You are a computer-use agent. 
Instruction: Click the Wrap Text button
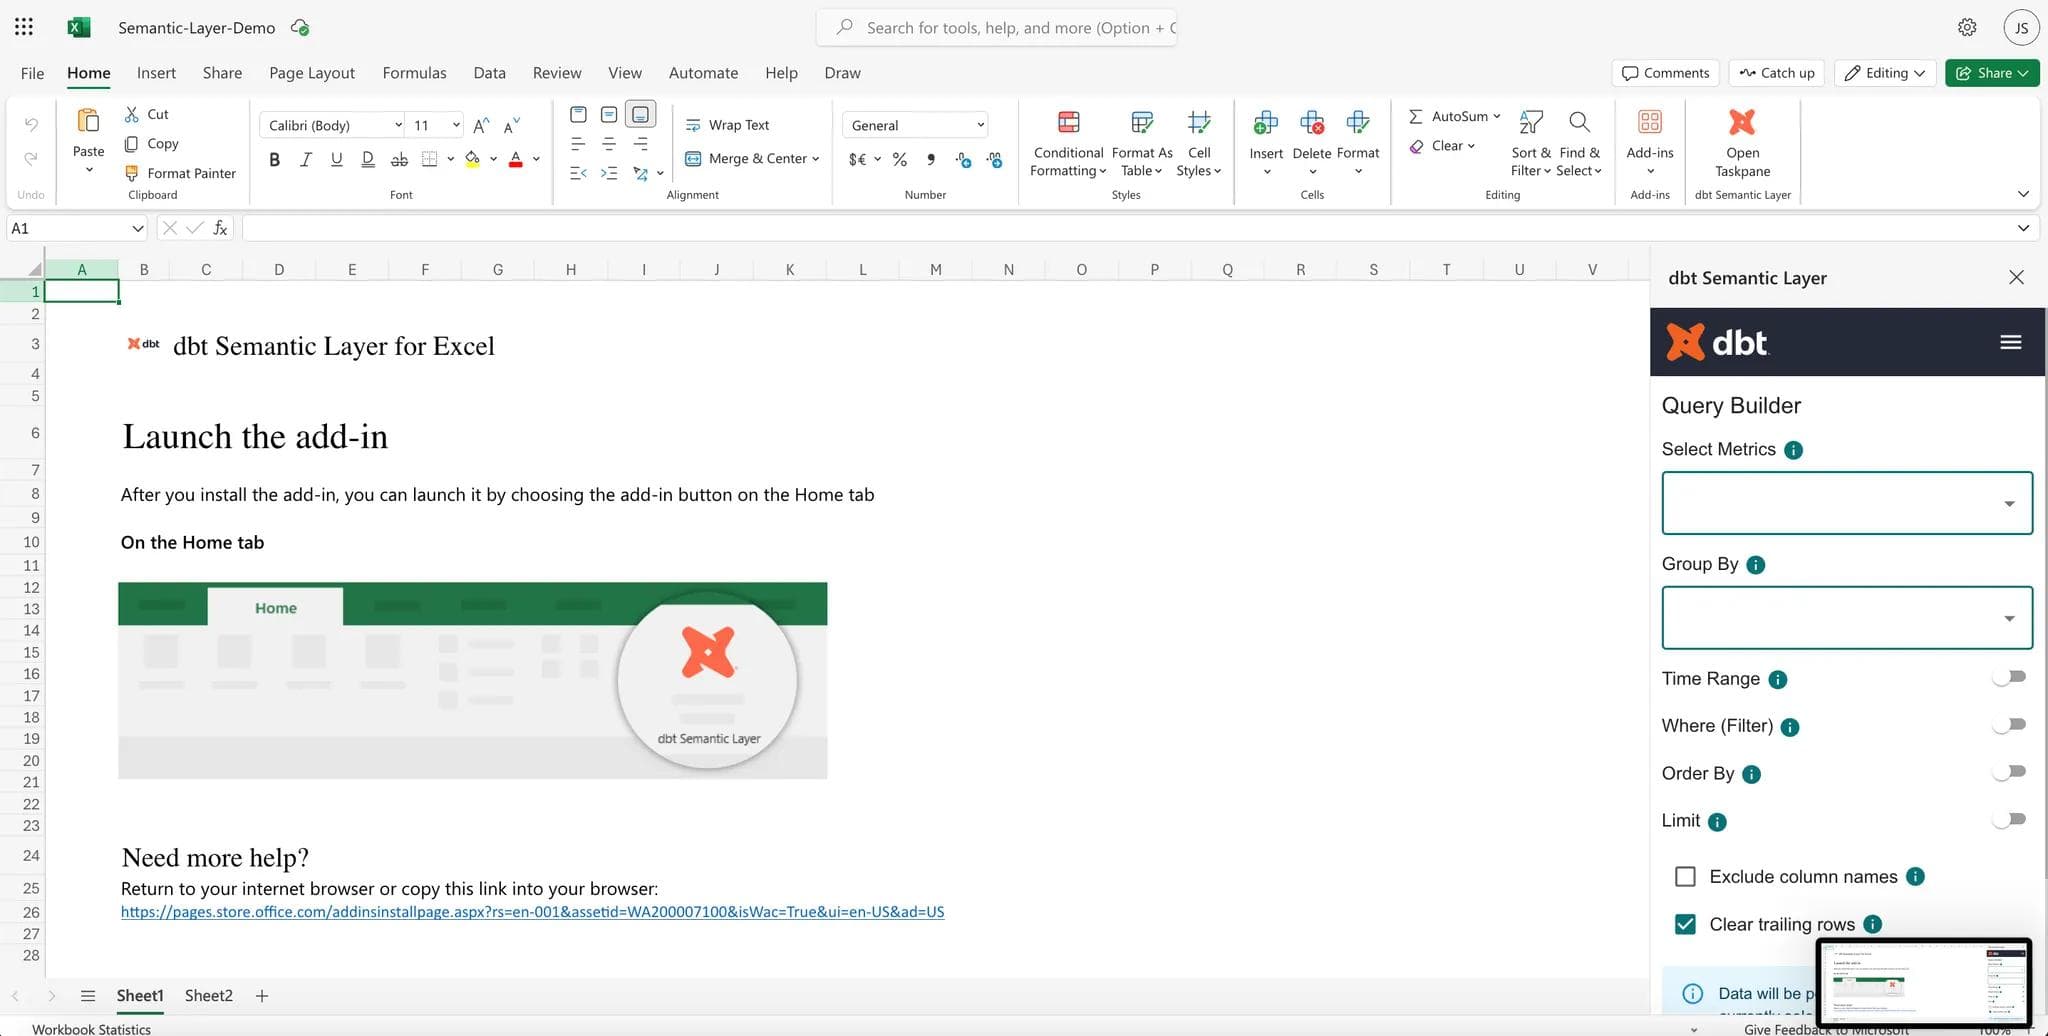(x=727, y=125)
